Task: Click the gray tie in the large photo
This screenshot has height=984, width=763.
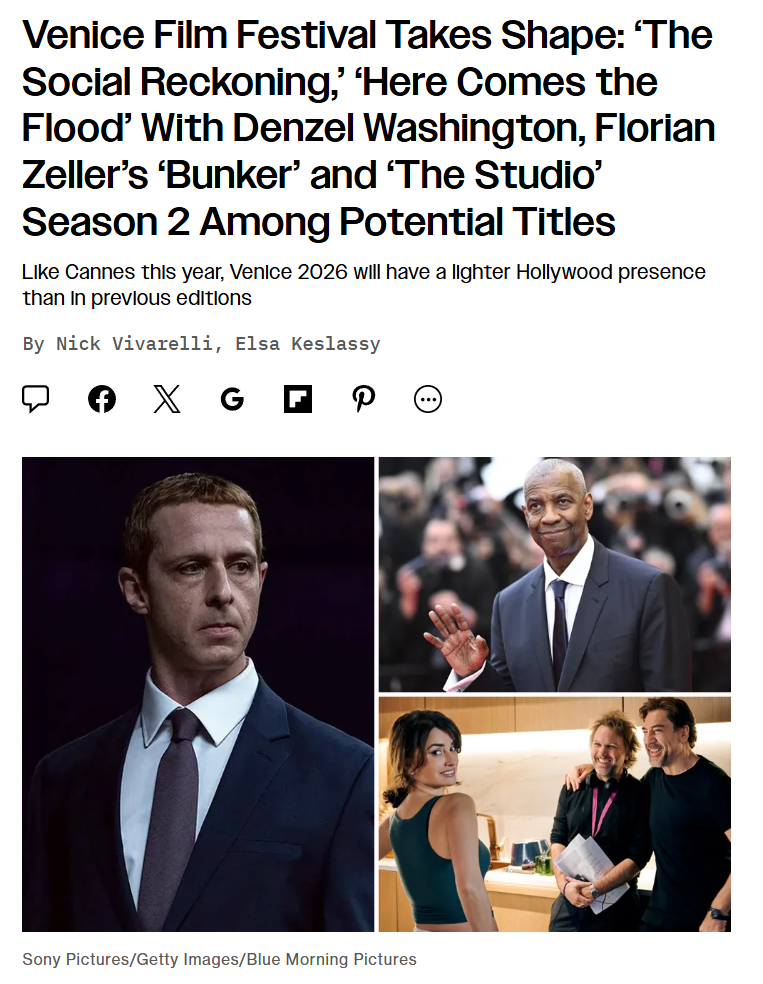Action: click(171, 810)
